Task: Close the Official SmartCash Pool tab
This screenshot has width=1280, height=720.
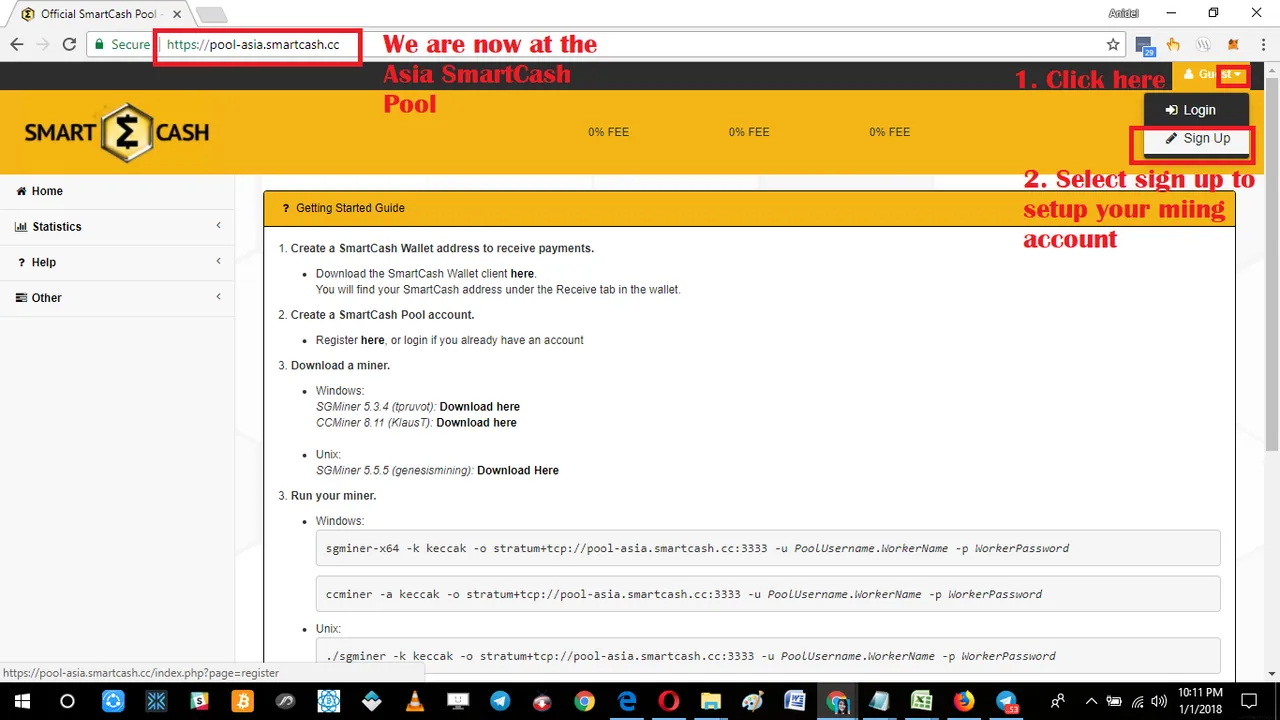Action: pos(176,15)
